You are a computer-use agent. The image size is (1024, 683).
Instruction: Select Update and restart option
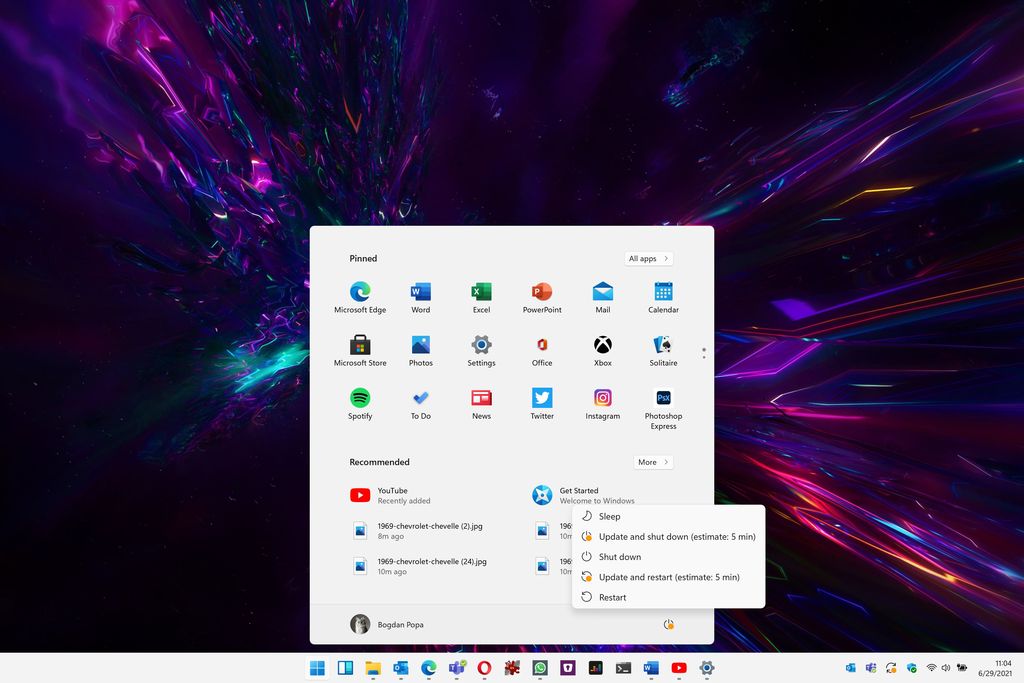[x=668, y=577]
